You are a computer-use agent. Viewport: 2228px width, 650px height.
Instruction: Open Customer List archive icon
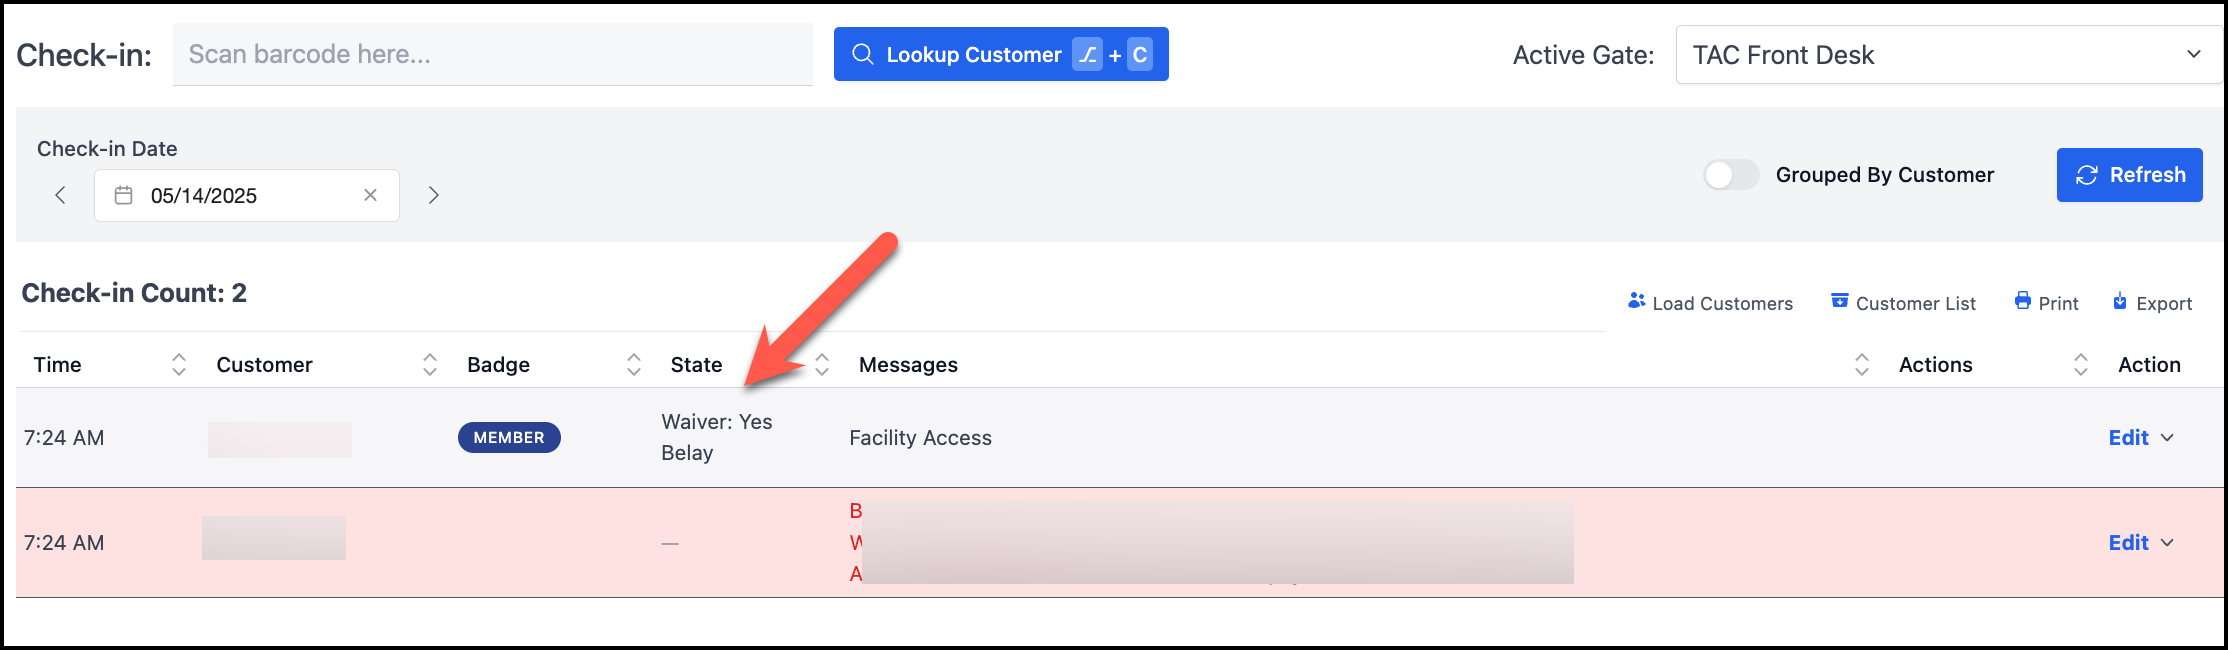click(x=1839, y=301)
